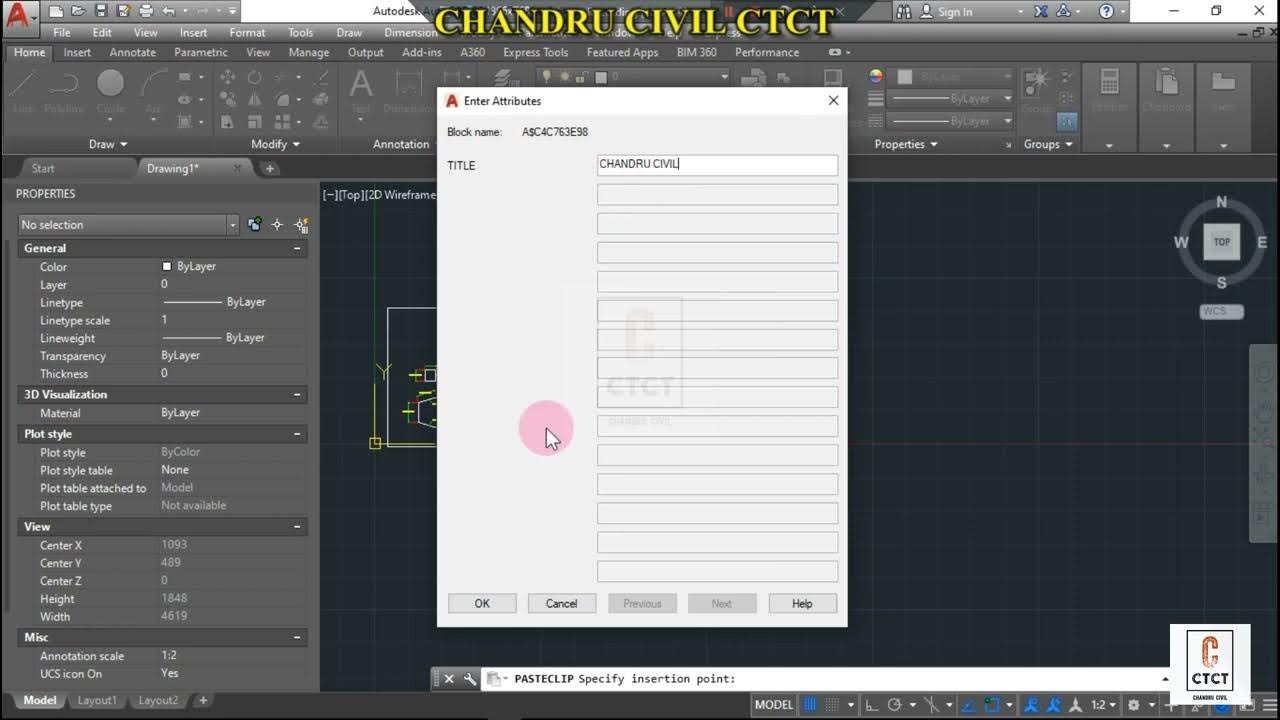Click the Quick Select icon in Properties palette
This screenshot has width=1280, height=720.
(x=300, y=225)
